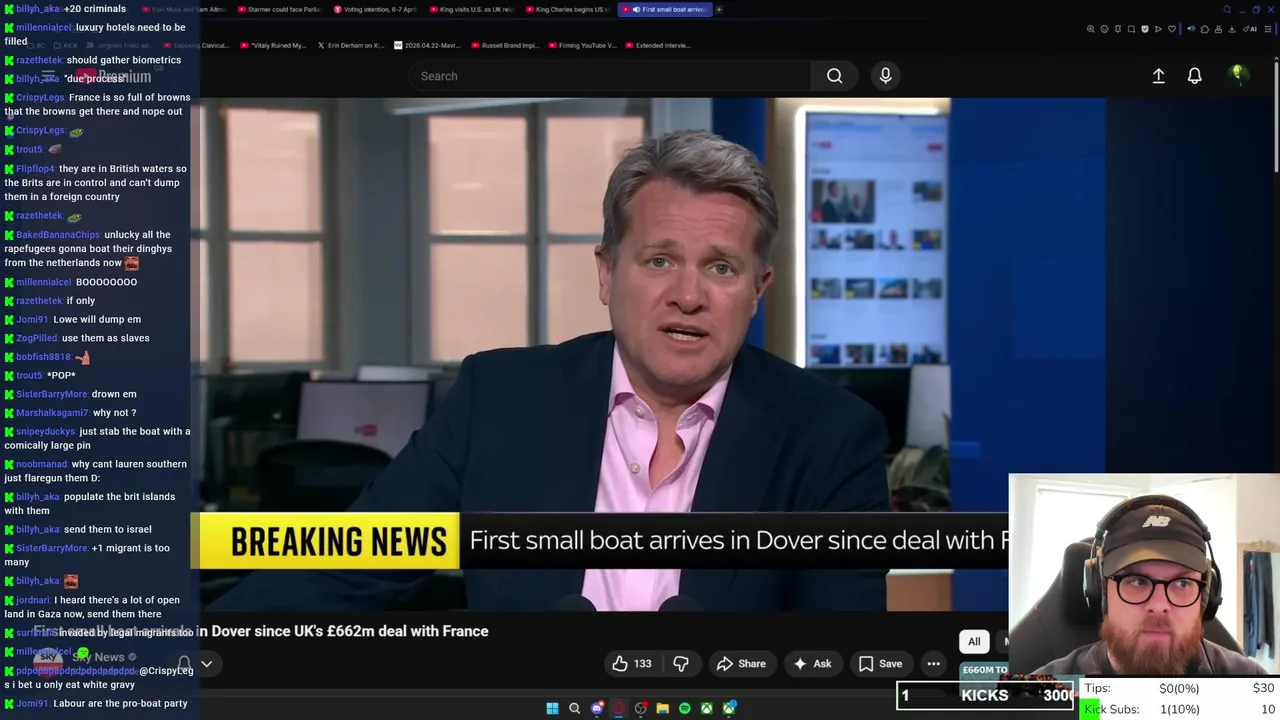Open the Vitaly Ruined My bookmark
Screen dimensions: 1280x720
point(274,45)
